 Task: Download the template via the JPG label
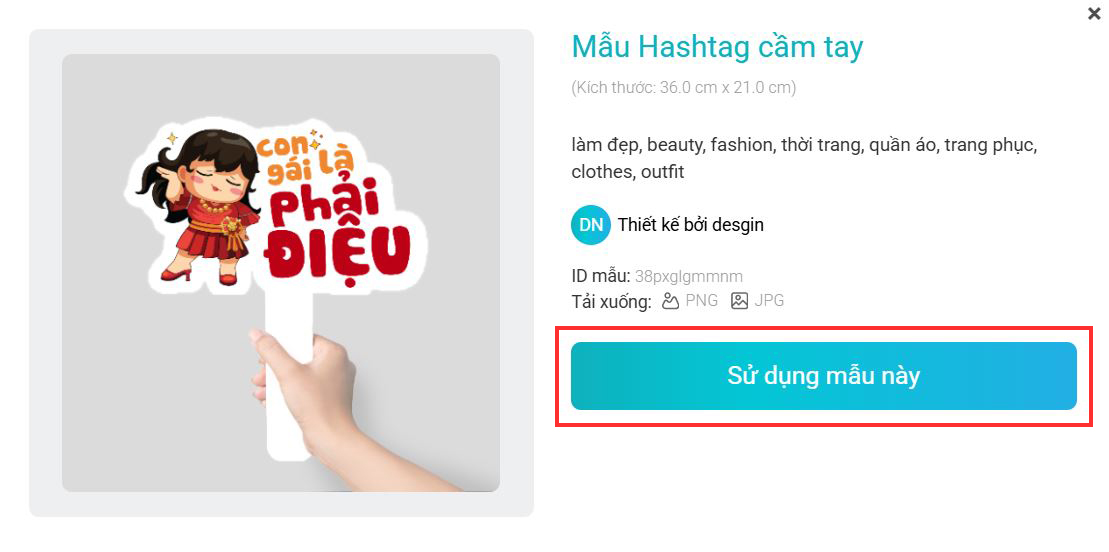click(x=769, y=300)
